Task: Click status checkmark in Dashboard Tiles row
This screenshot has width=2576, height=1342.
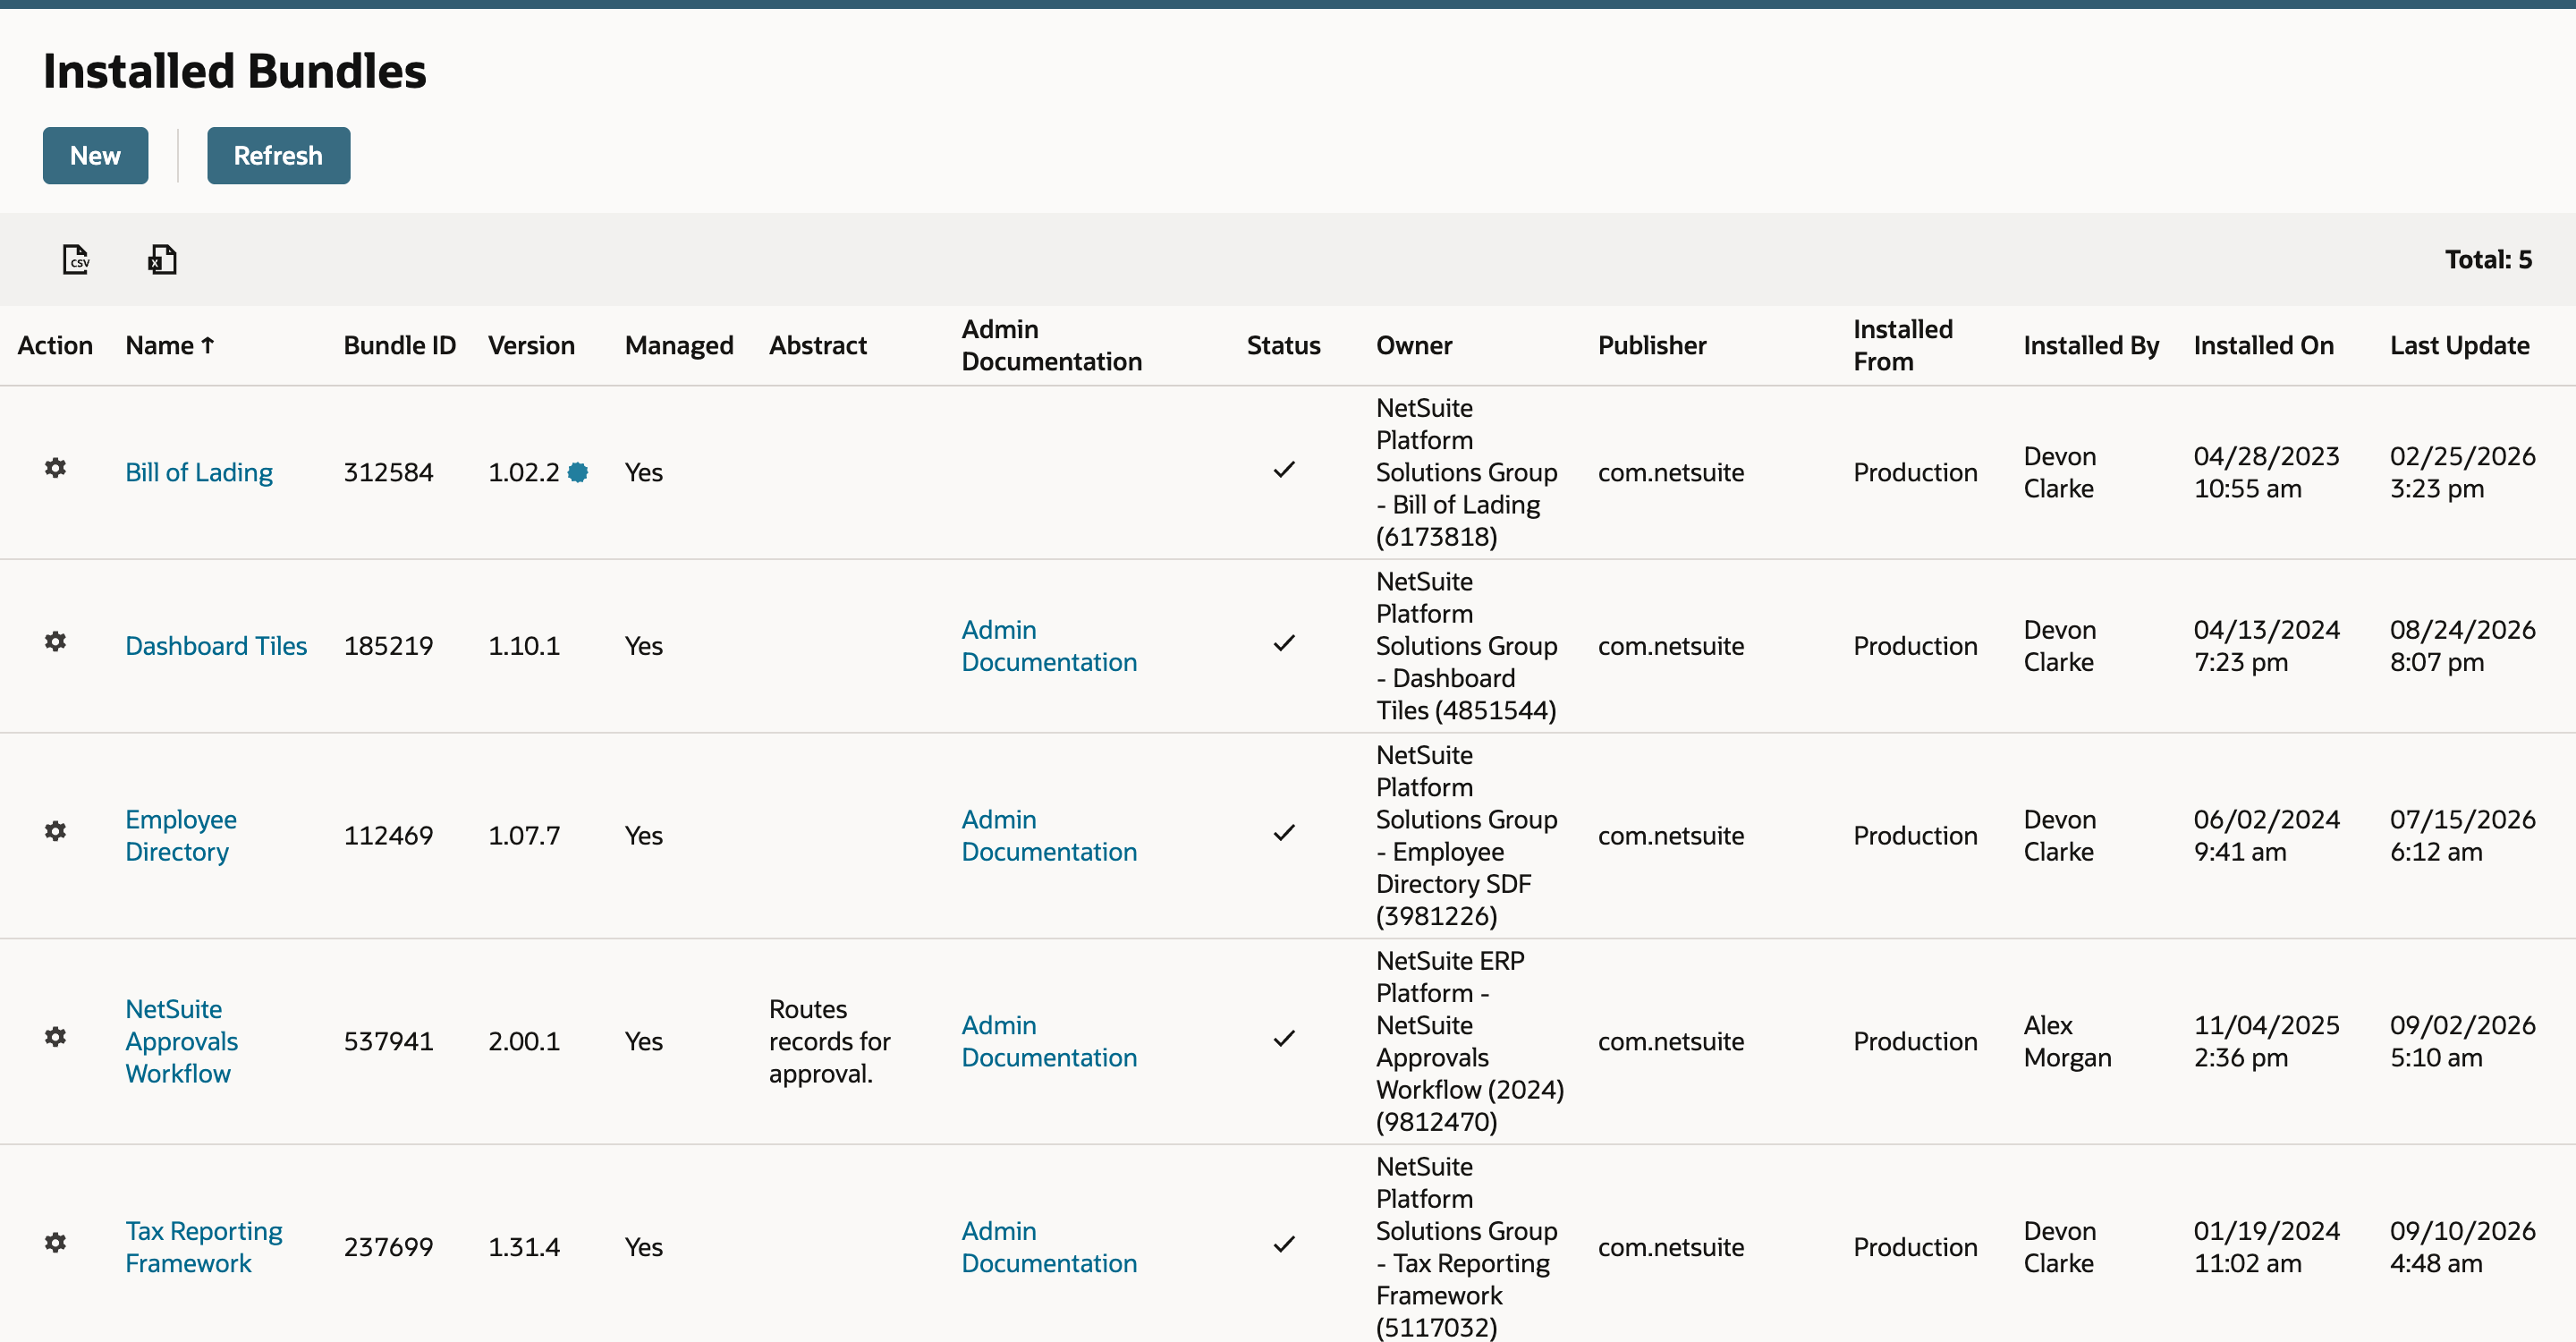Action: pyautogui.click(x=1284, y=643)
